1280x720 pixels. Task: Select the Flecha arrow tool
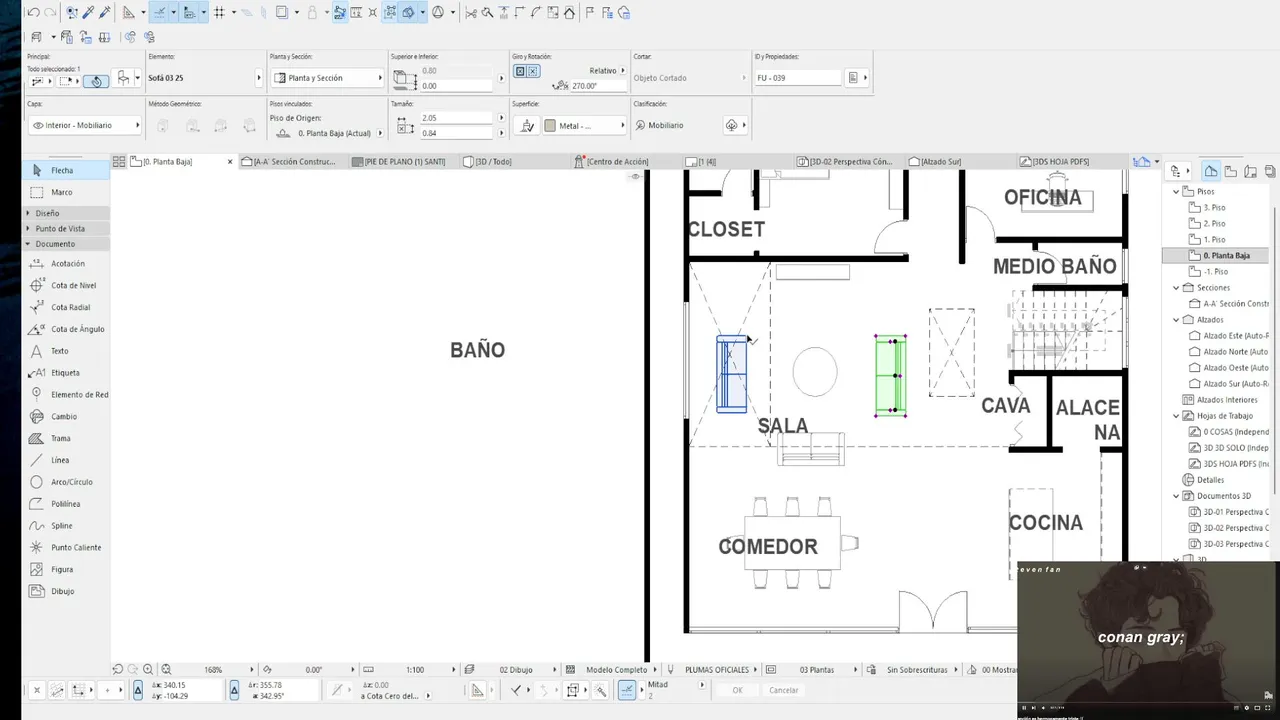[x=66, y=170]
